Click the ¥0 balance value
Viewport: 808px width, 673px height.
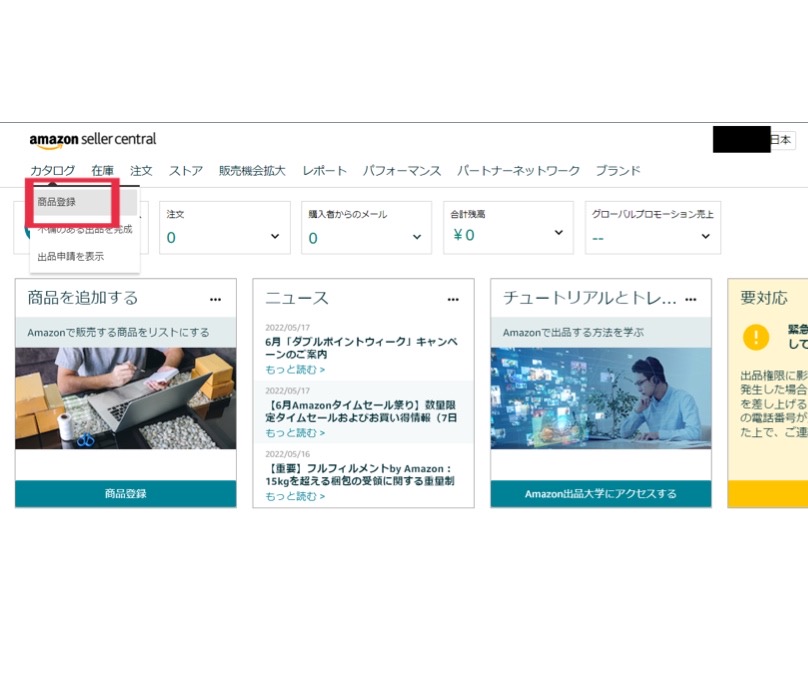464,235
